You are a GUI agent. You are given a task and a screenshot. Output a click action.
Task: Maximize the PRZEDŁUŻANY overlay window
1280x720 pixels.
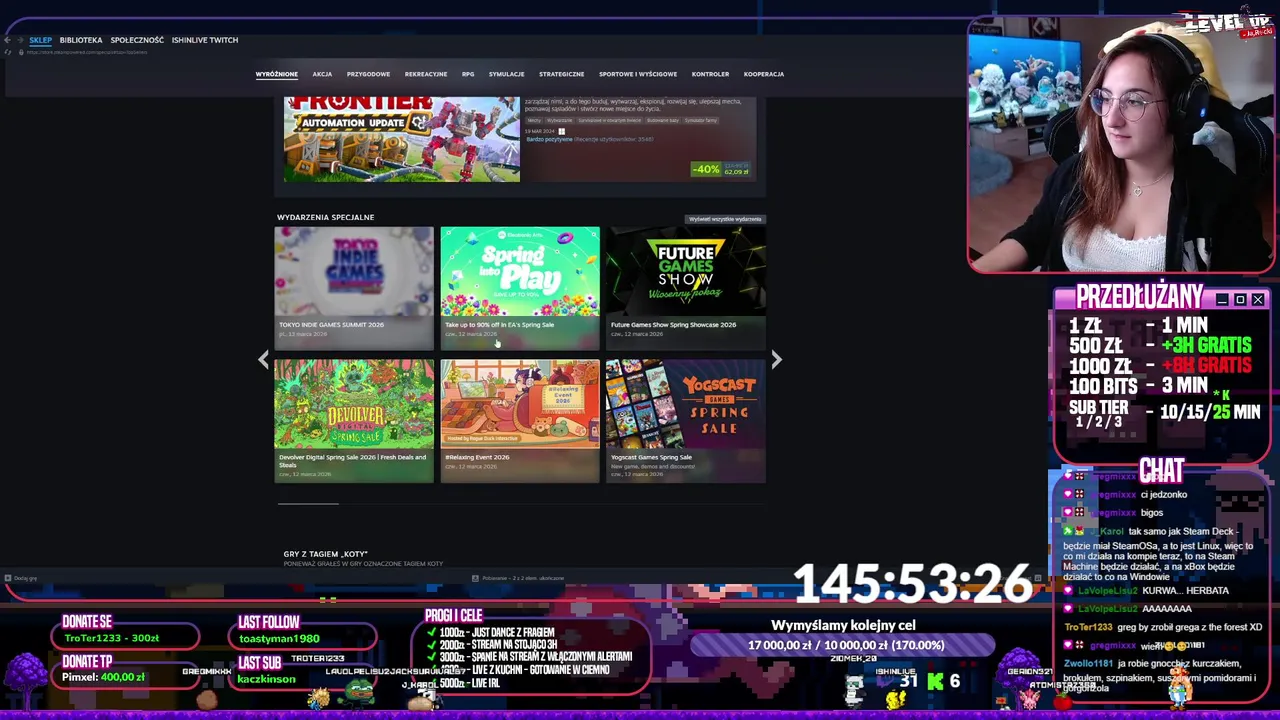(1240, 300)
